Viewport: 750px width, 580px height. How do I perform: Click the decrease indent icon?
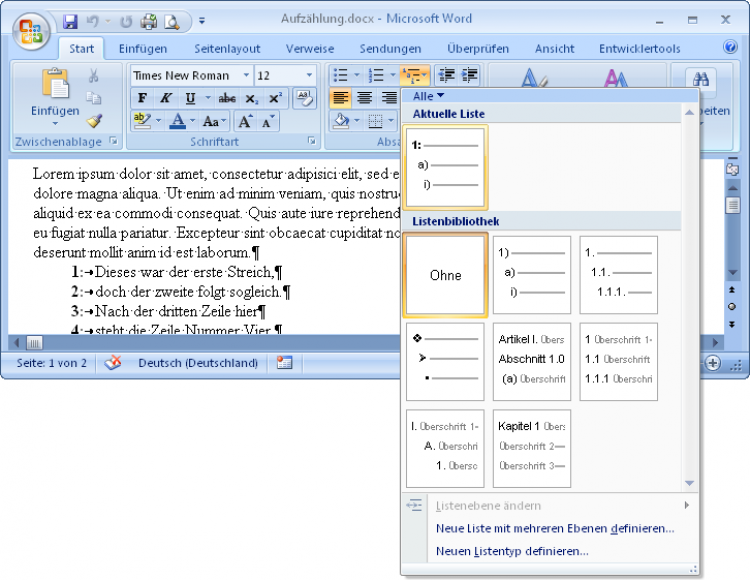click(446, 75)
